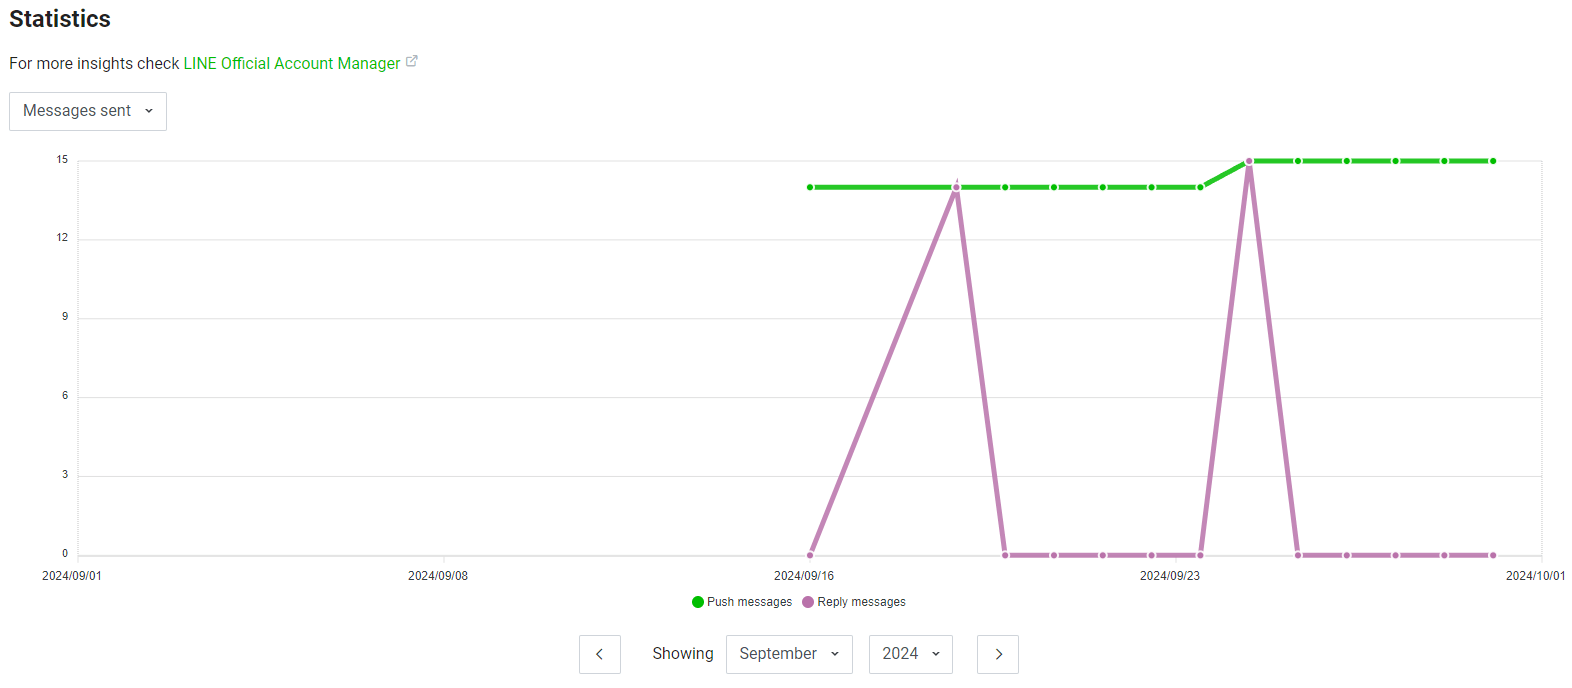
Task: Click the last Reply messages point at zero
Action: (x=1493, y=555)
